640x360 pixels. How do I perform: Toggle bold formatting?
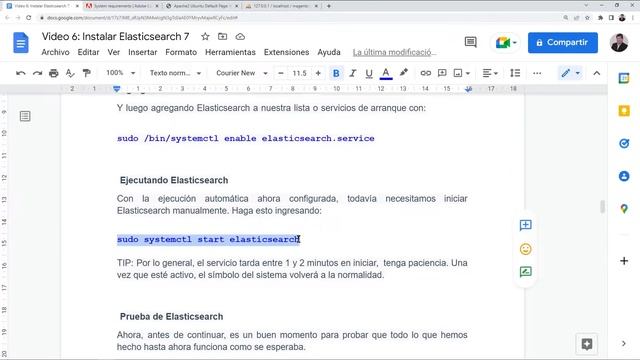tap(336, 73)
